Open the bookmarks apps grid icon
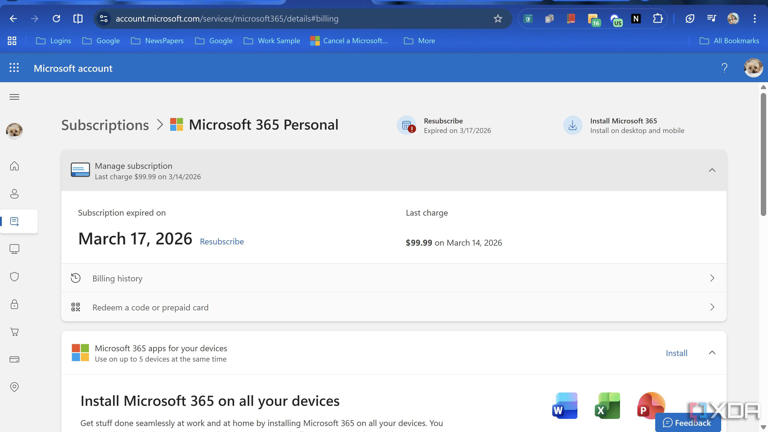 (x=12, y=41)
